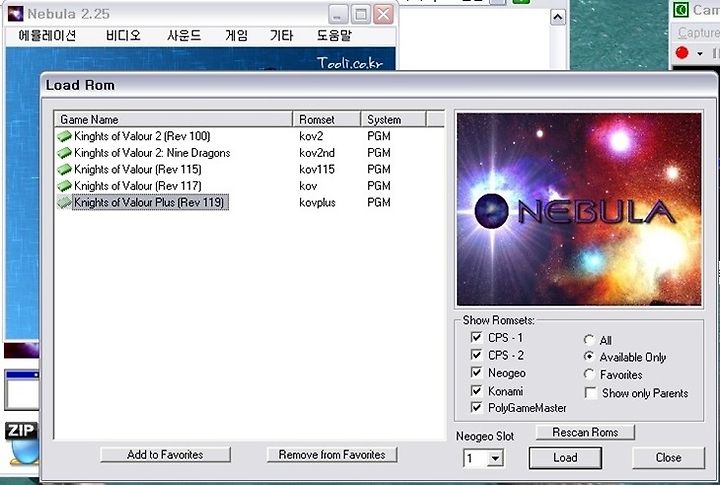Click the chip icon beside Knights of Valour (Rev 117)

point(64,186)
